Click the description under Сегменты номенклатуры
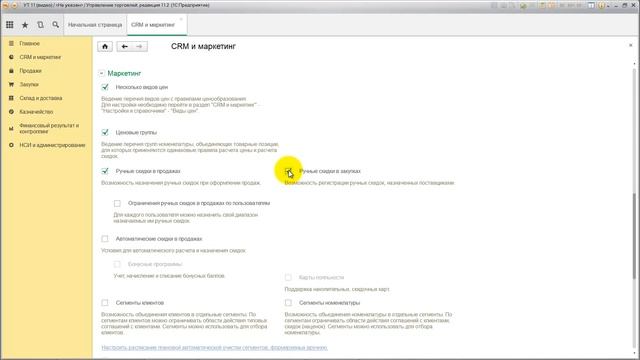The height and width of the screenshot is (360, 640). pyautogui.click(x=368, y=323)
